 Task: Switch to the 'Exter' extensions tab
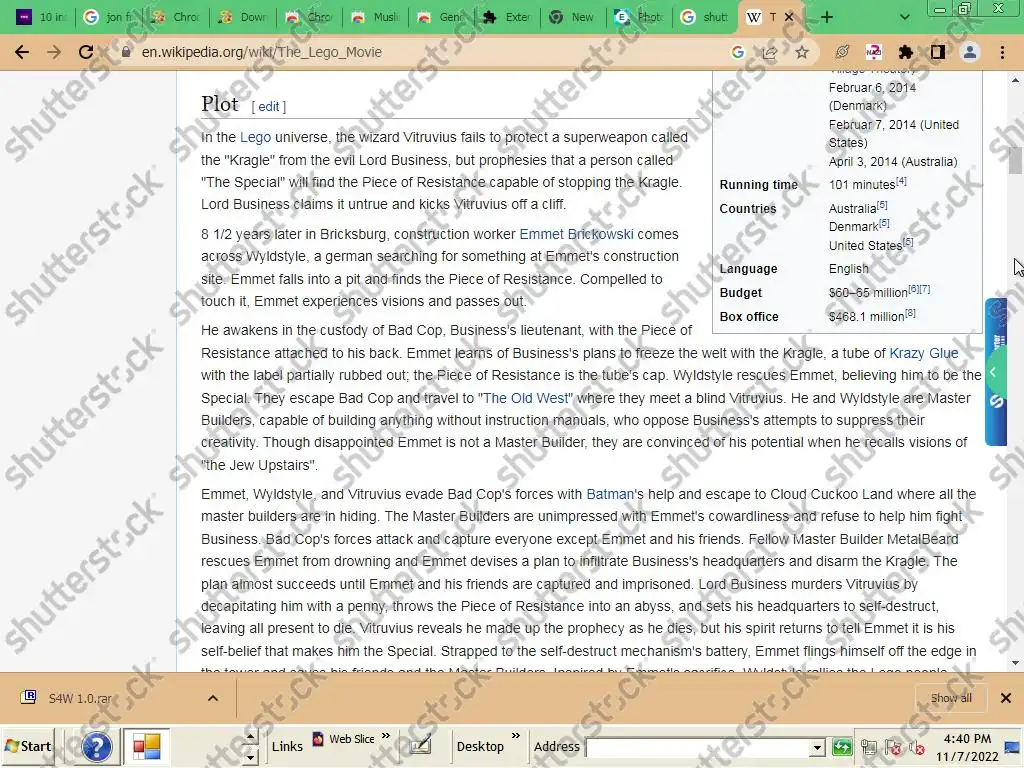[507, 17]
